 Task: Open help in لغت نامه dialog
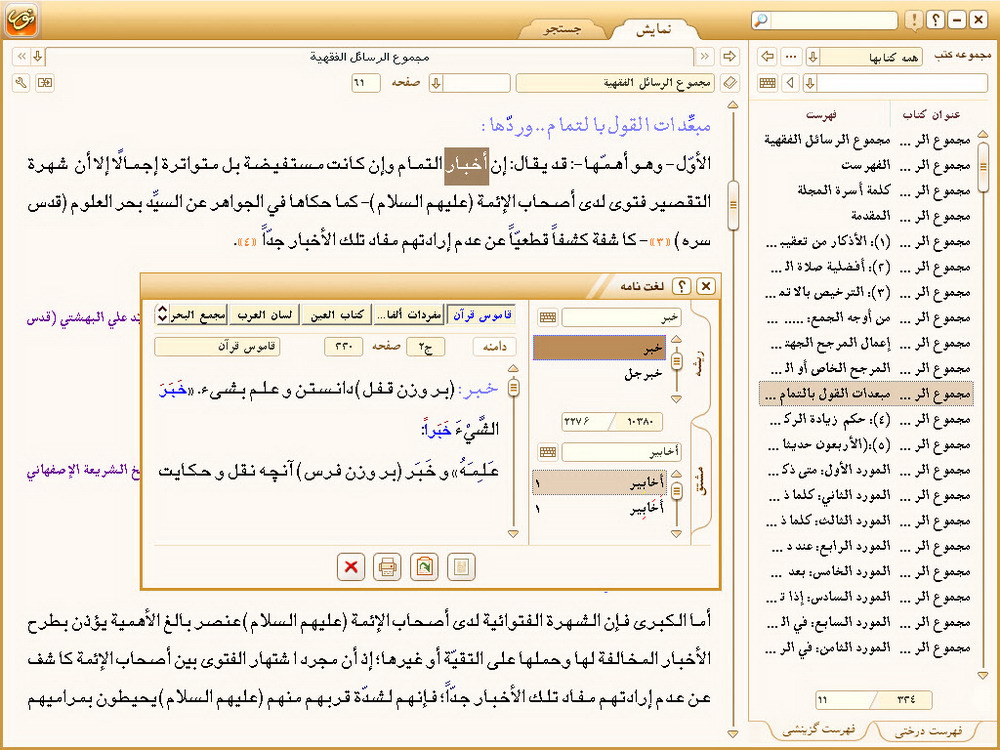tap(682, 286)
